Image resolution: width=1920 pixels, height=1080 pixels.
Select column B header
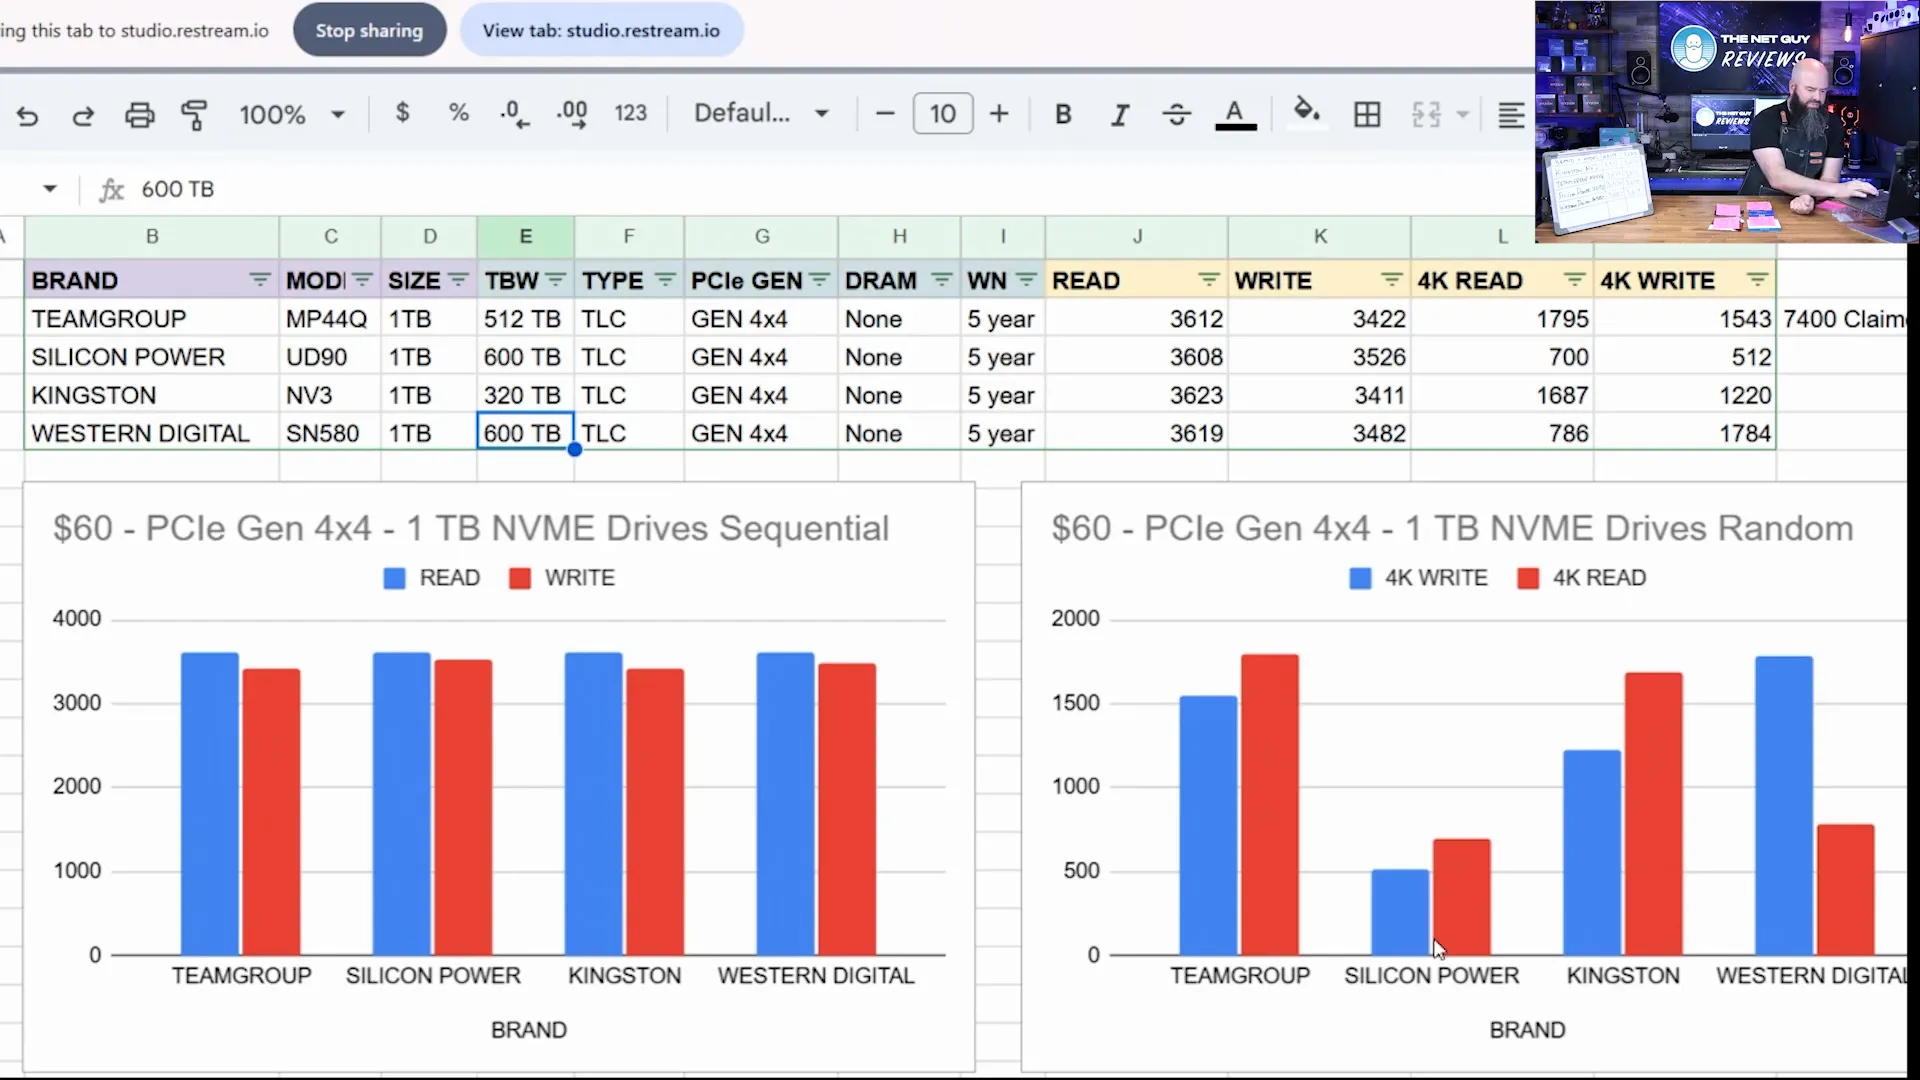coord(152,237)
